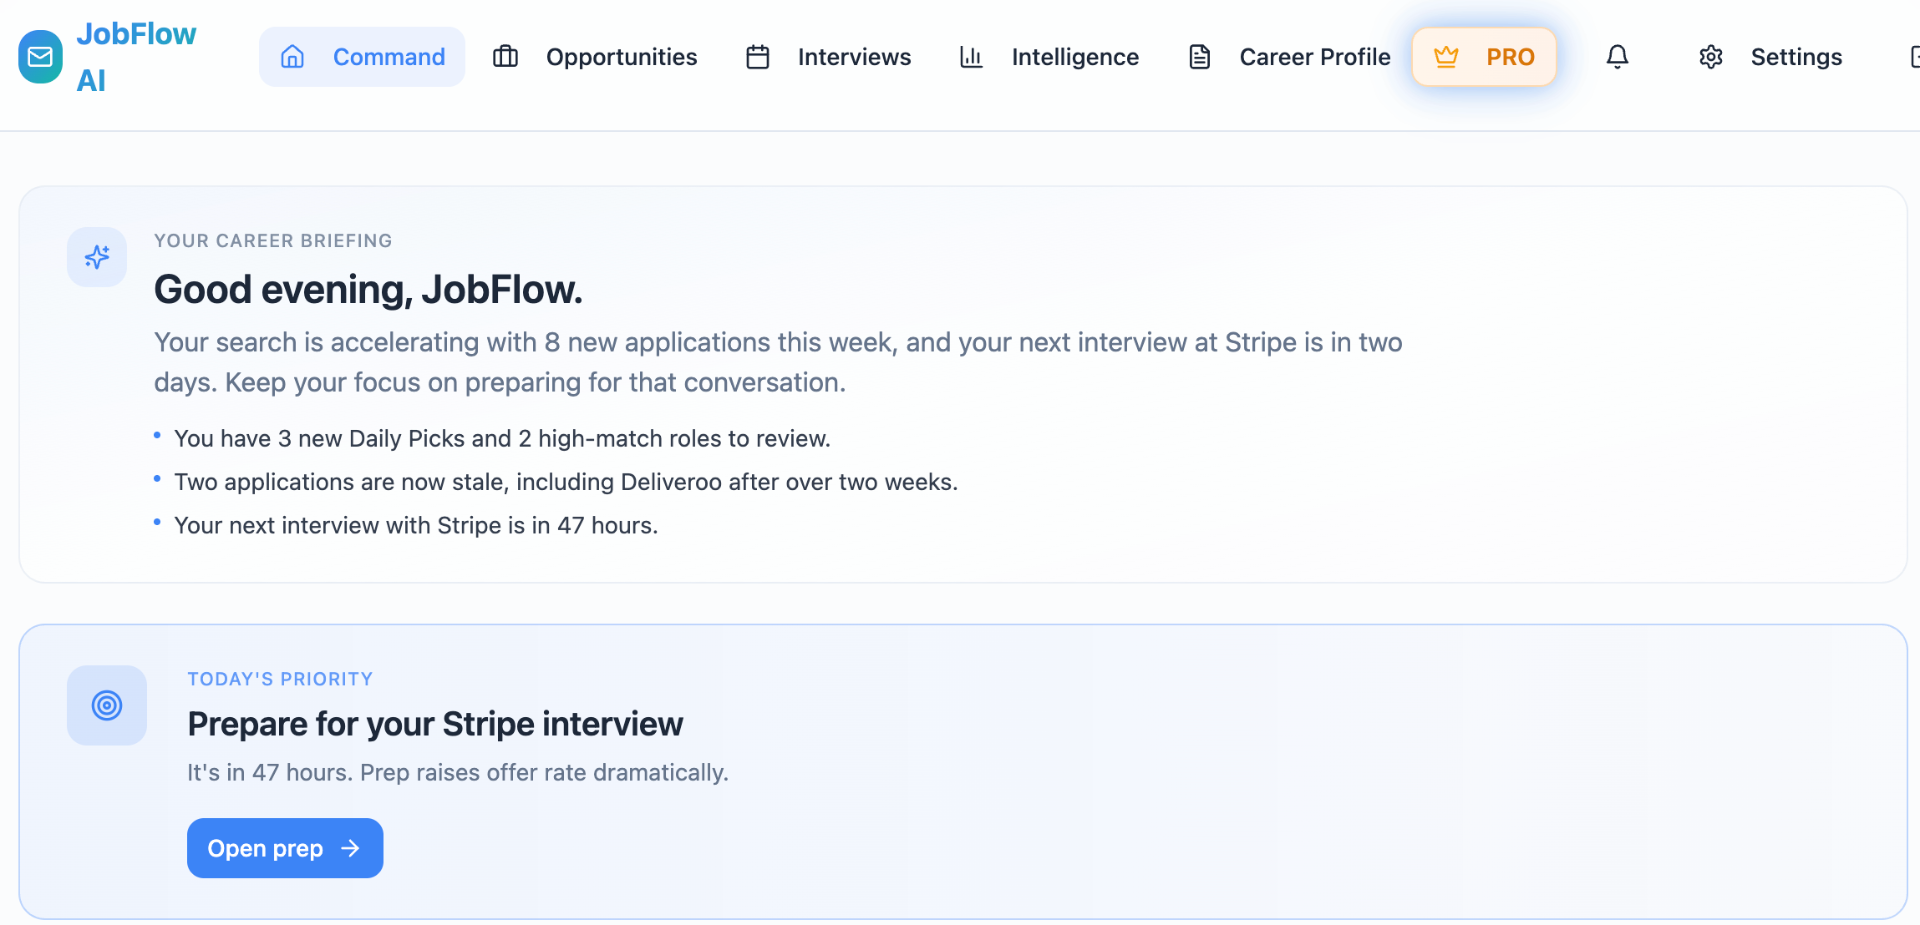Click the sparkle icon in career briefing
The width and height of the screenshot is (1920, 925).
click(97, 257)
